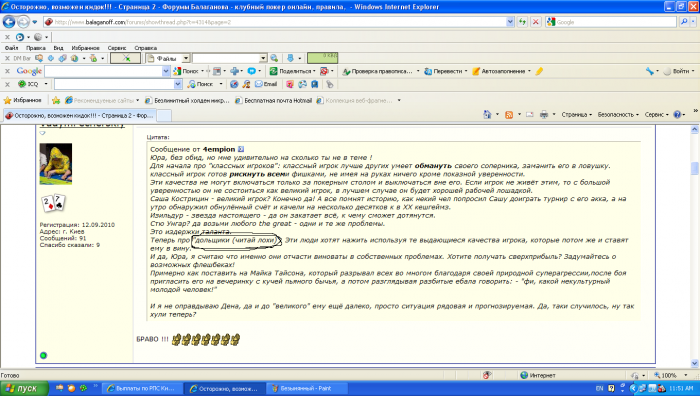Click the ICQ green flower logo
Image resolution: width=700 pixels, height=396 pixels.
[22, 84]
